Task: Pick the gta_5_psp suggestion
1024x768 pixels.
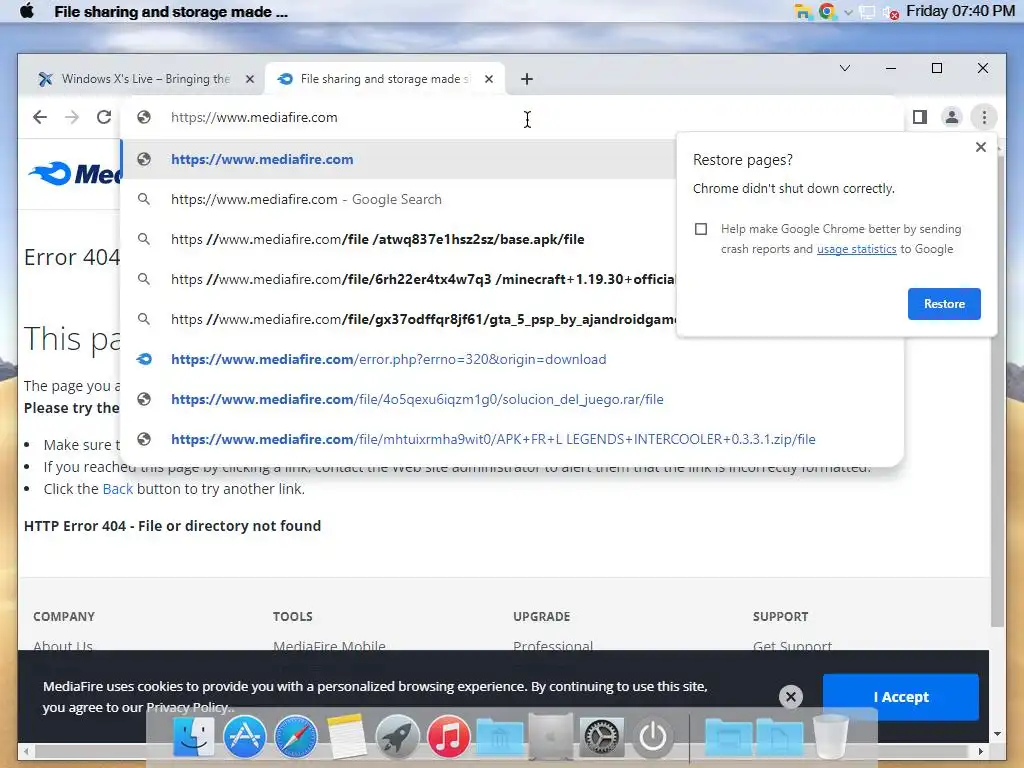Action: pyautogui.click(x=398, y=319)
